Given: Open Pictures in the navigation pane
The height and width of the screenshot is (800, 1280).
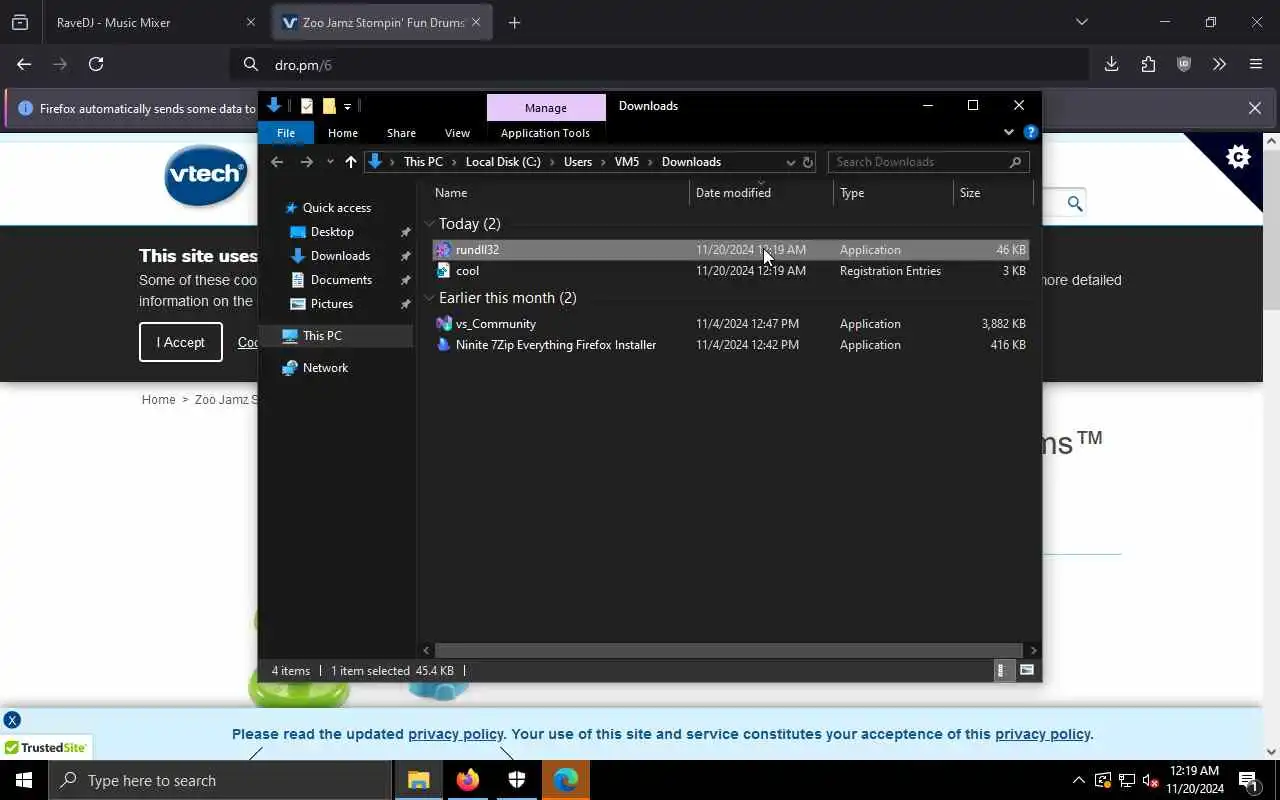Looking at the screenshot, I should [x=332, y=304].
